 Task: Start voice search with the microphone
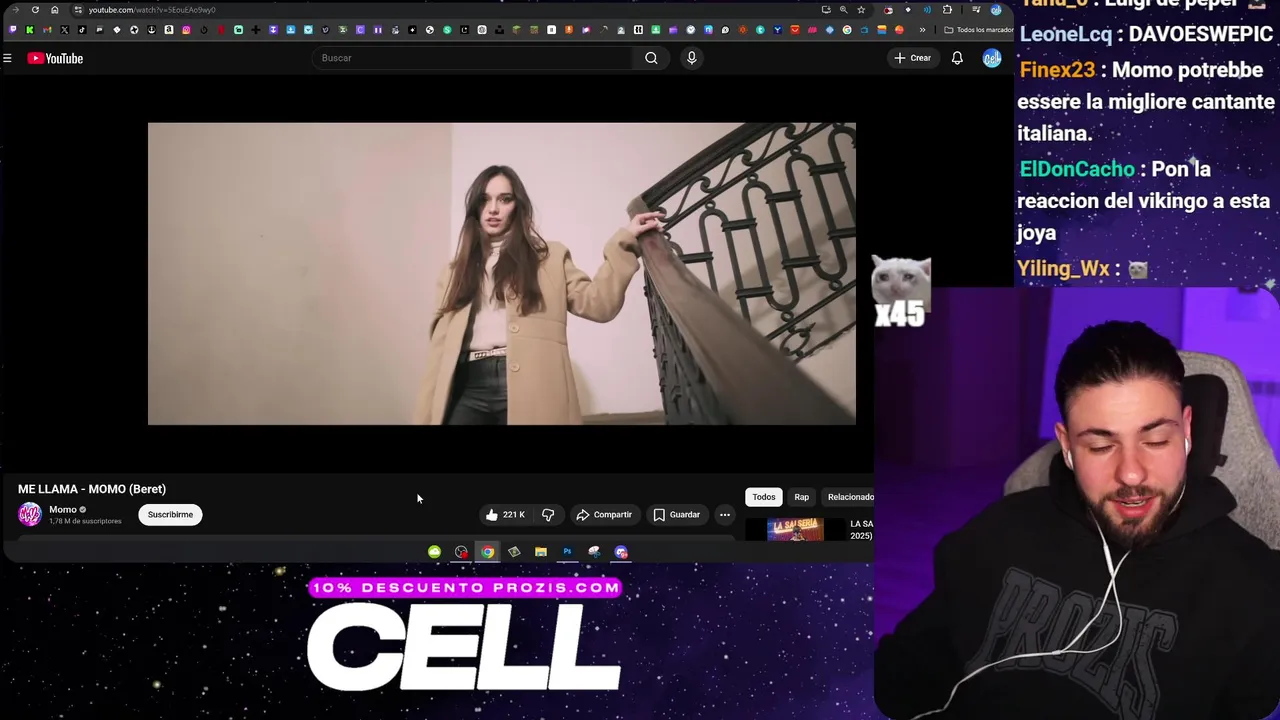click(691, 58)
